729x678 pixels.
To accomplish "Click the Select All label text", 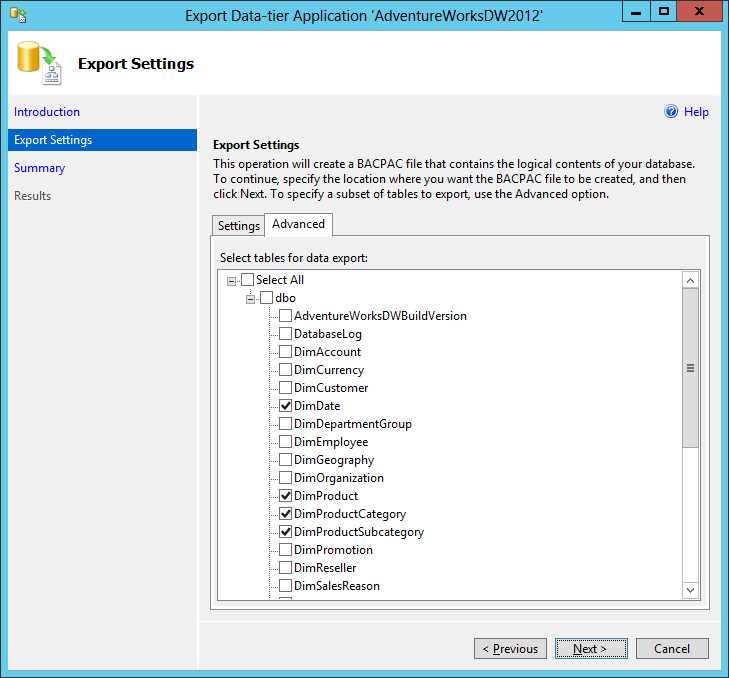I will (280, 280).
